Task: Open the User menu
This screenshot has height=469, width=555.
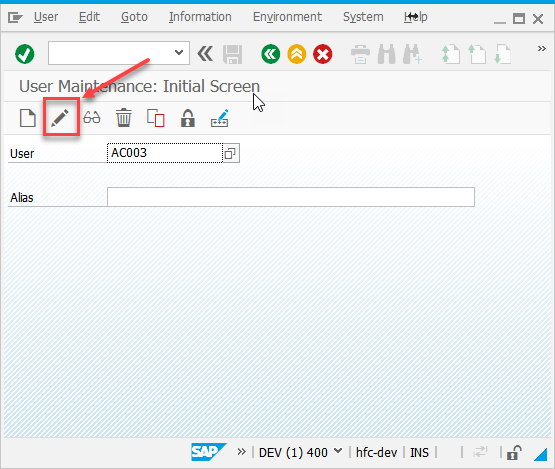Action: pyautogui.click(x=46, y=17)
